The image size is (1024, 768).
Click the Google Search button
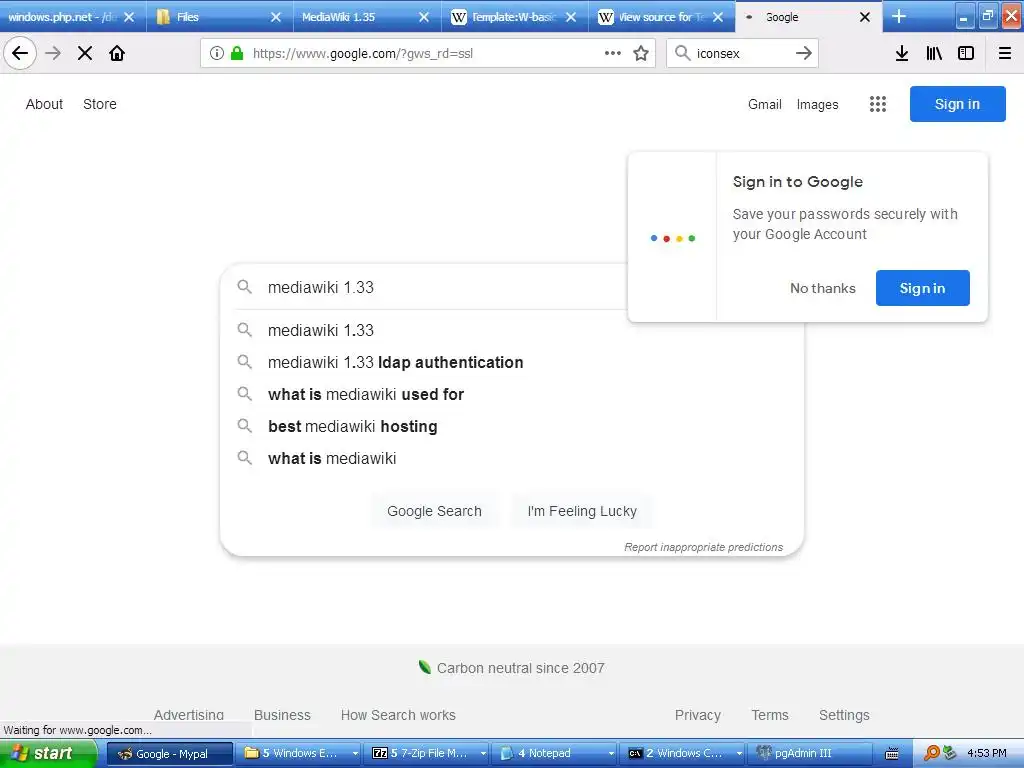click(434, 511)
